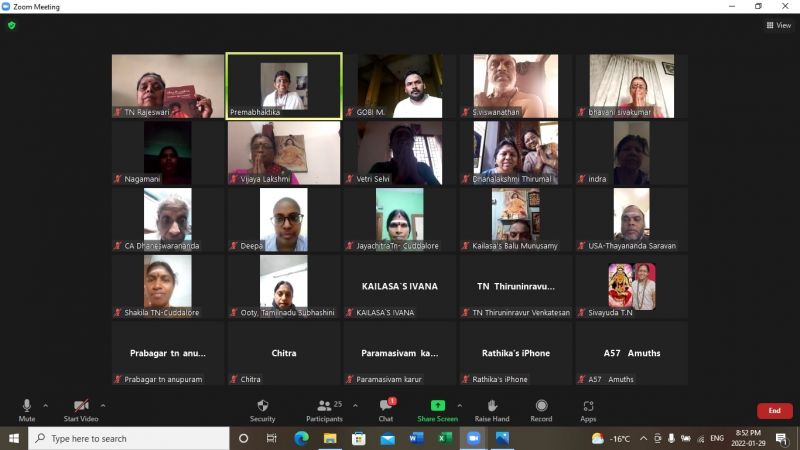Open Excel from taskbar
The width and height of the screenshot is (800, 450).
pos(445,438)
